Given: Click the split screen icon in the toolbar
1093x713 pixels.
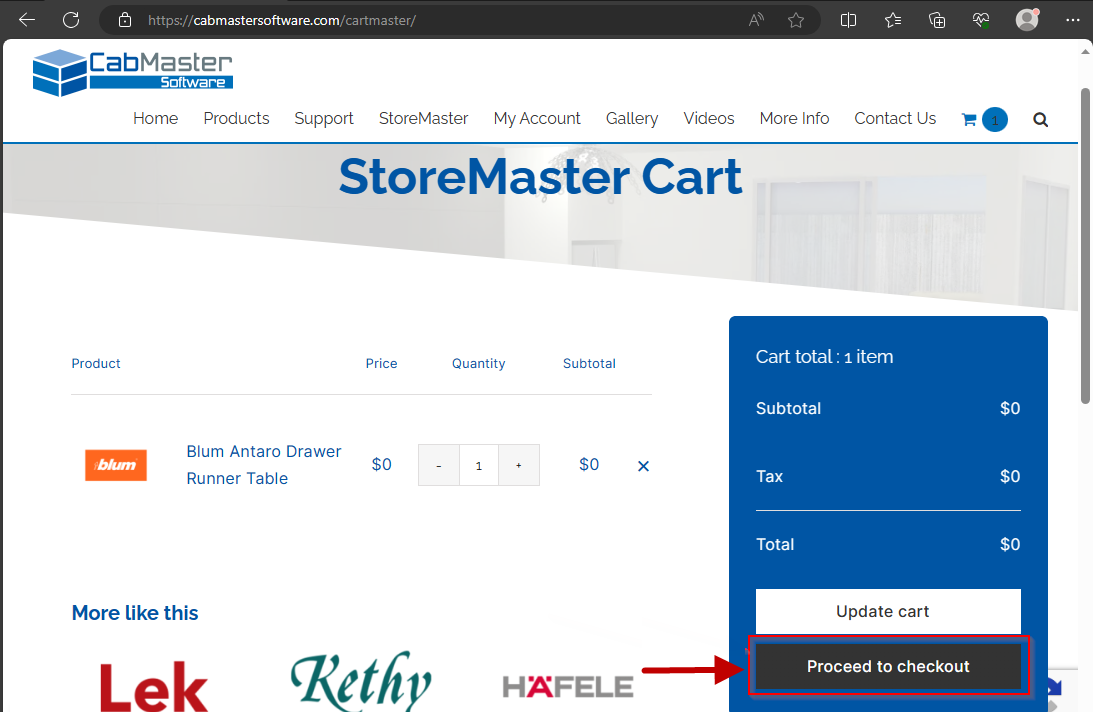Looking at the screenshot, I should (x=848, y=19).
